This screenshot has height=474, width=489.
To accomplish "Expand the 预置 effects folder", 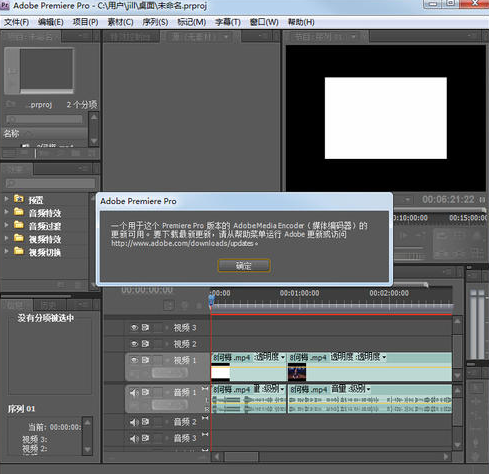I will pos(6,199).
